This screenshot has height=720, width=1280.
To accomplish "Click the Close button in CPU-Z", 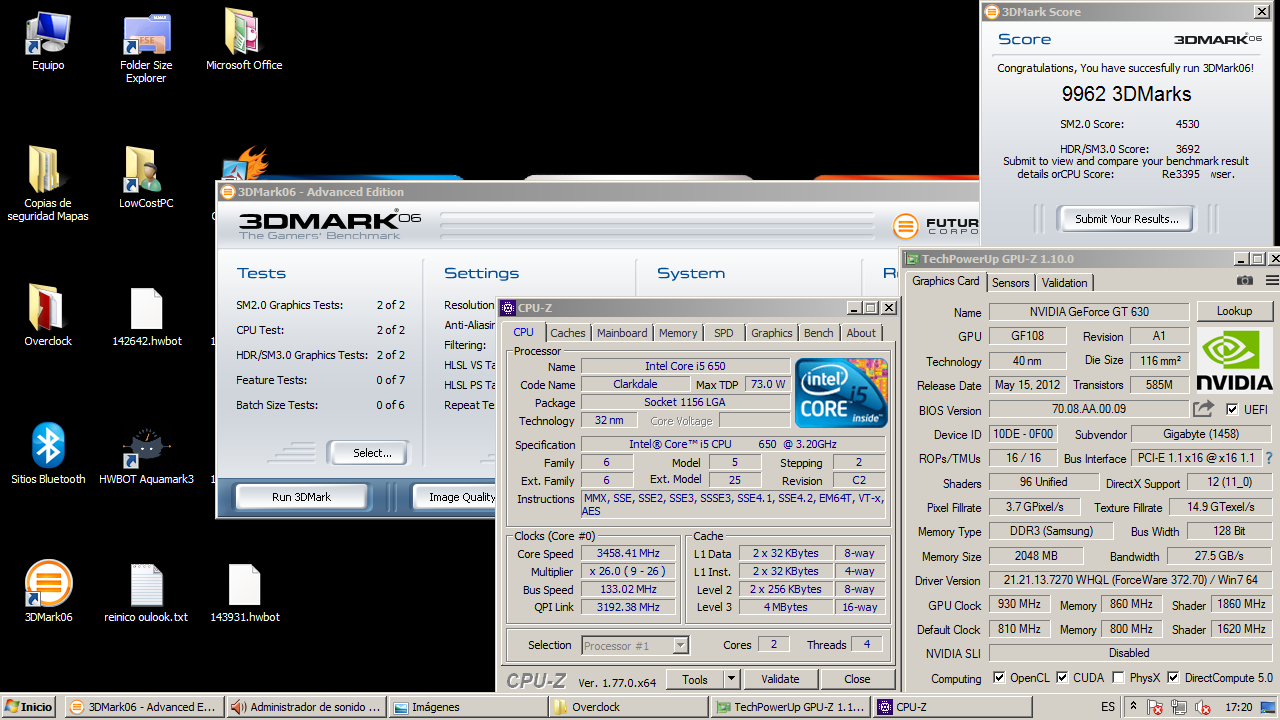I will [x=857, y=679].
